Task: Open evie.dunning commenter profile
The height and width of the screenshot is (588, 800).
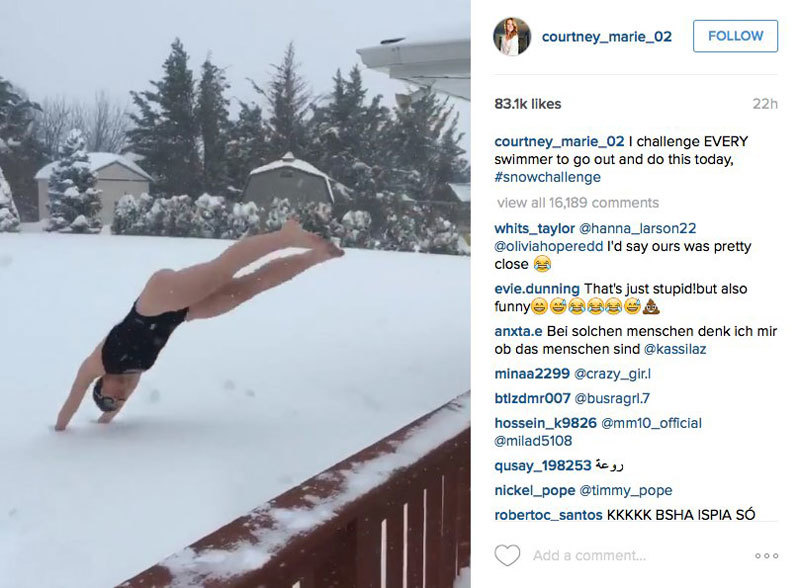Action: pos(537,288)
